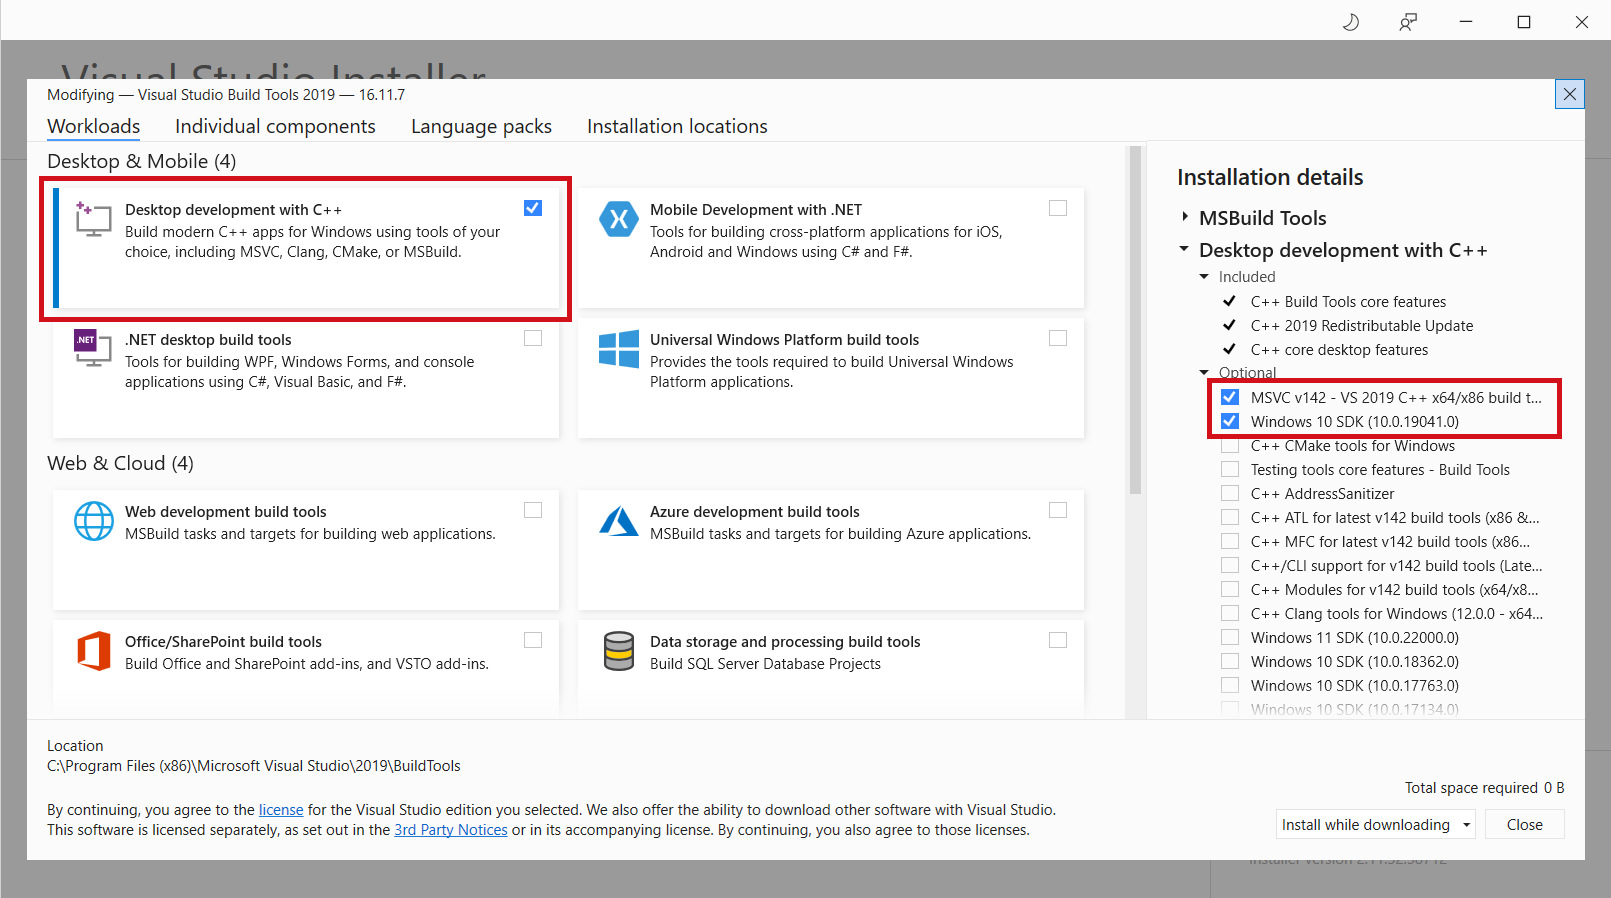Viewport: 1611px width, 898px height.
Task: Click the Data storage database icon
Action: tap(619, 651)
